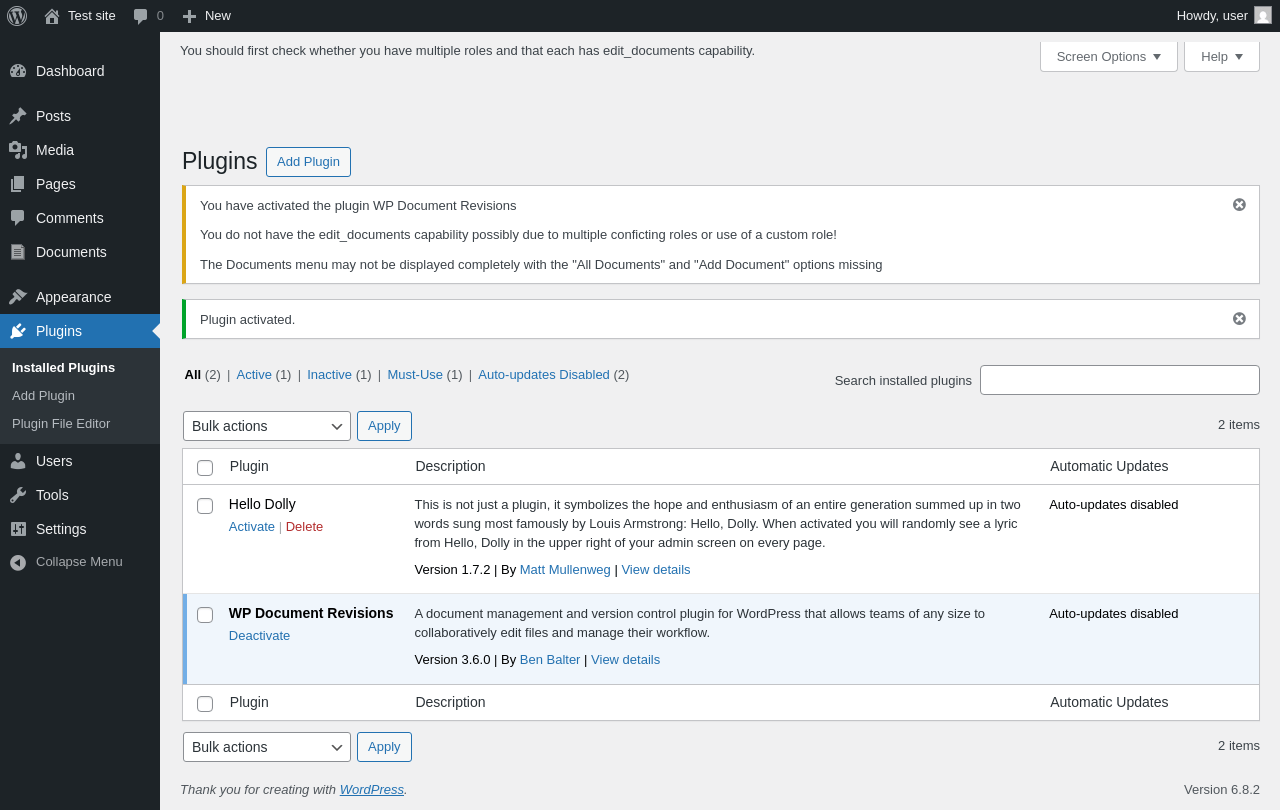Click the WordPress link in footer
Image resolution: width=1280 pixels, height=810 pixels.
[372, 790]
